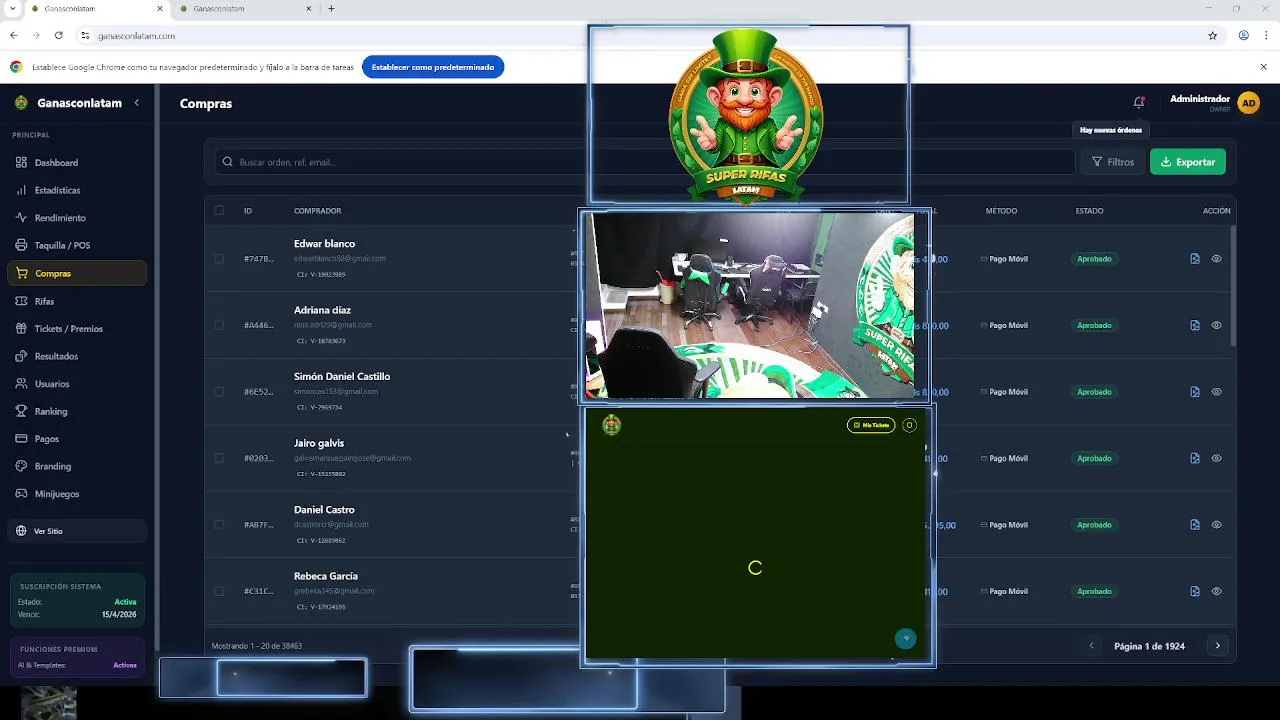The image size is (1280, 720).
Task: Go to previous page of orders
Action: [1092, 646]
